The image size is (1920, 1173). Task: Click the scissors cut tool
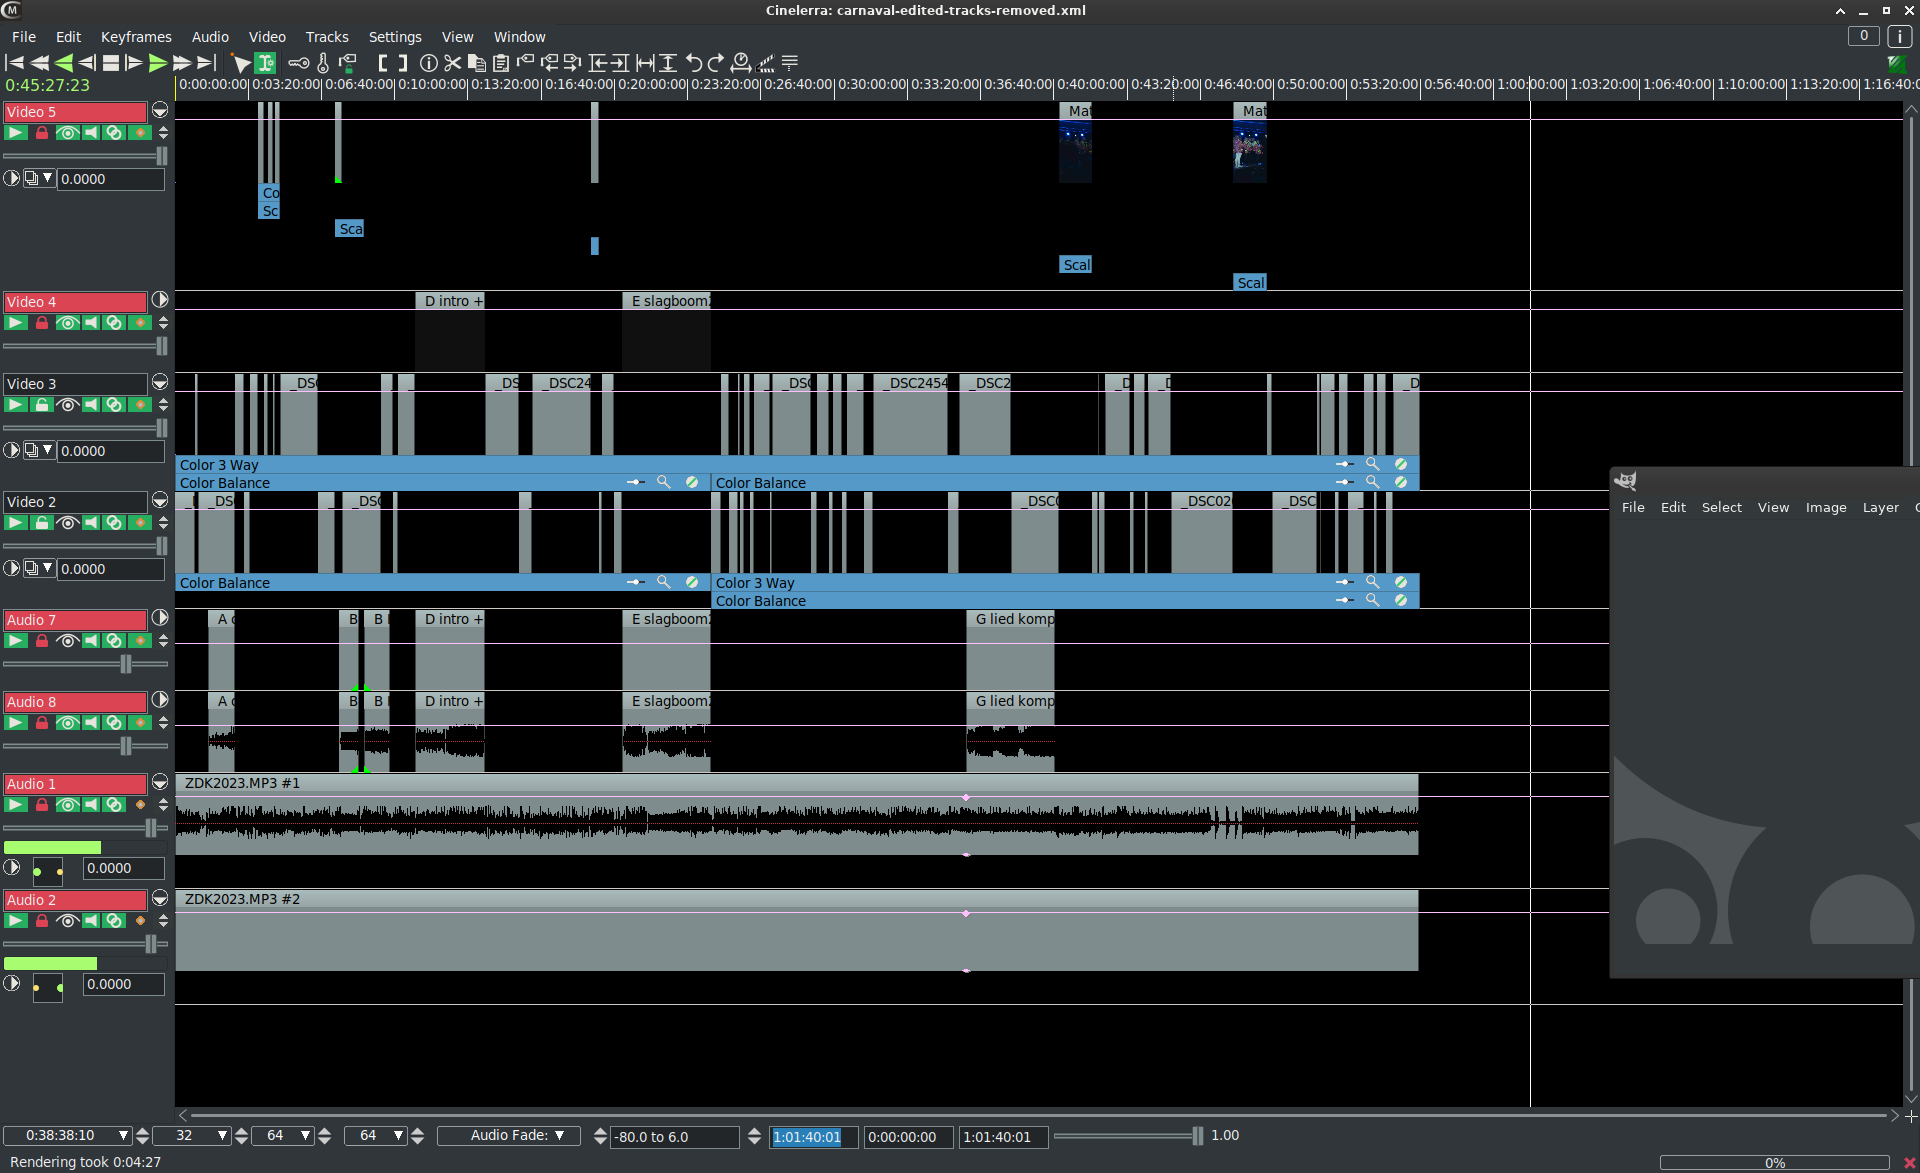click(x=453, y=63)
